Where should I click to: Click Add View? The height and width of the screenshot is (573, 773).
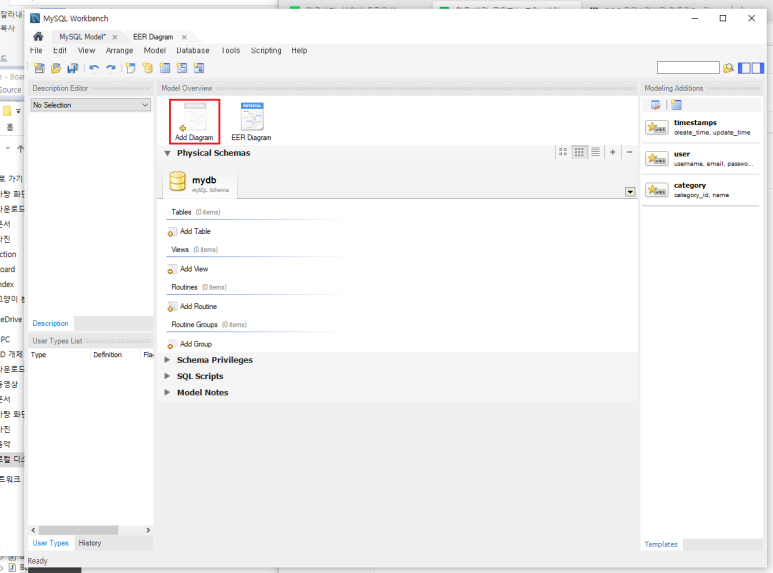188,269
